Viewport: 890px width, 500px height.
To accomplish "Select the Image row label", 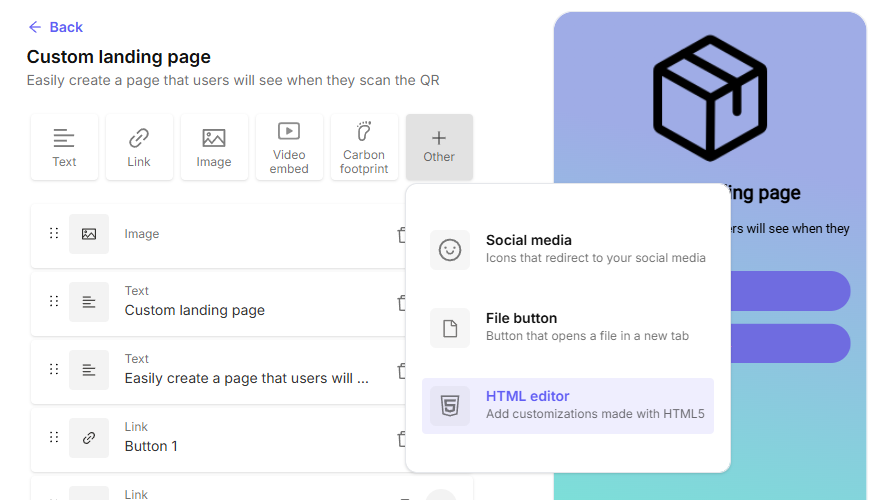I will click(142, 234).
